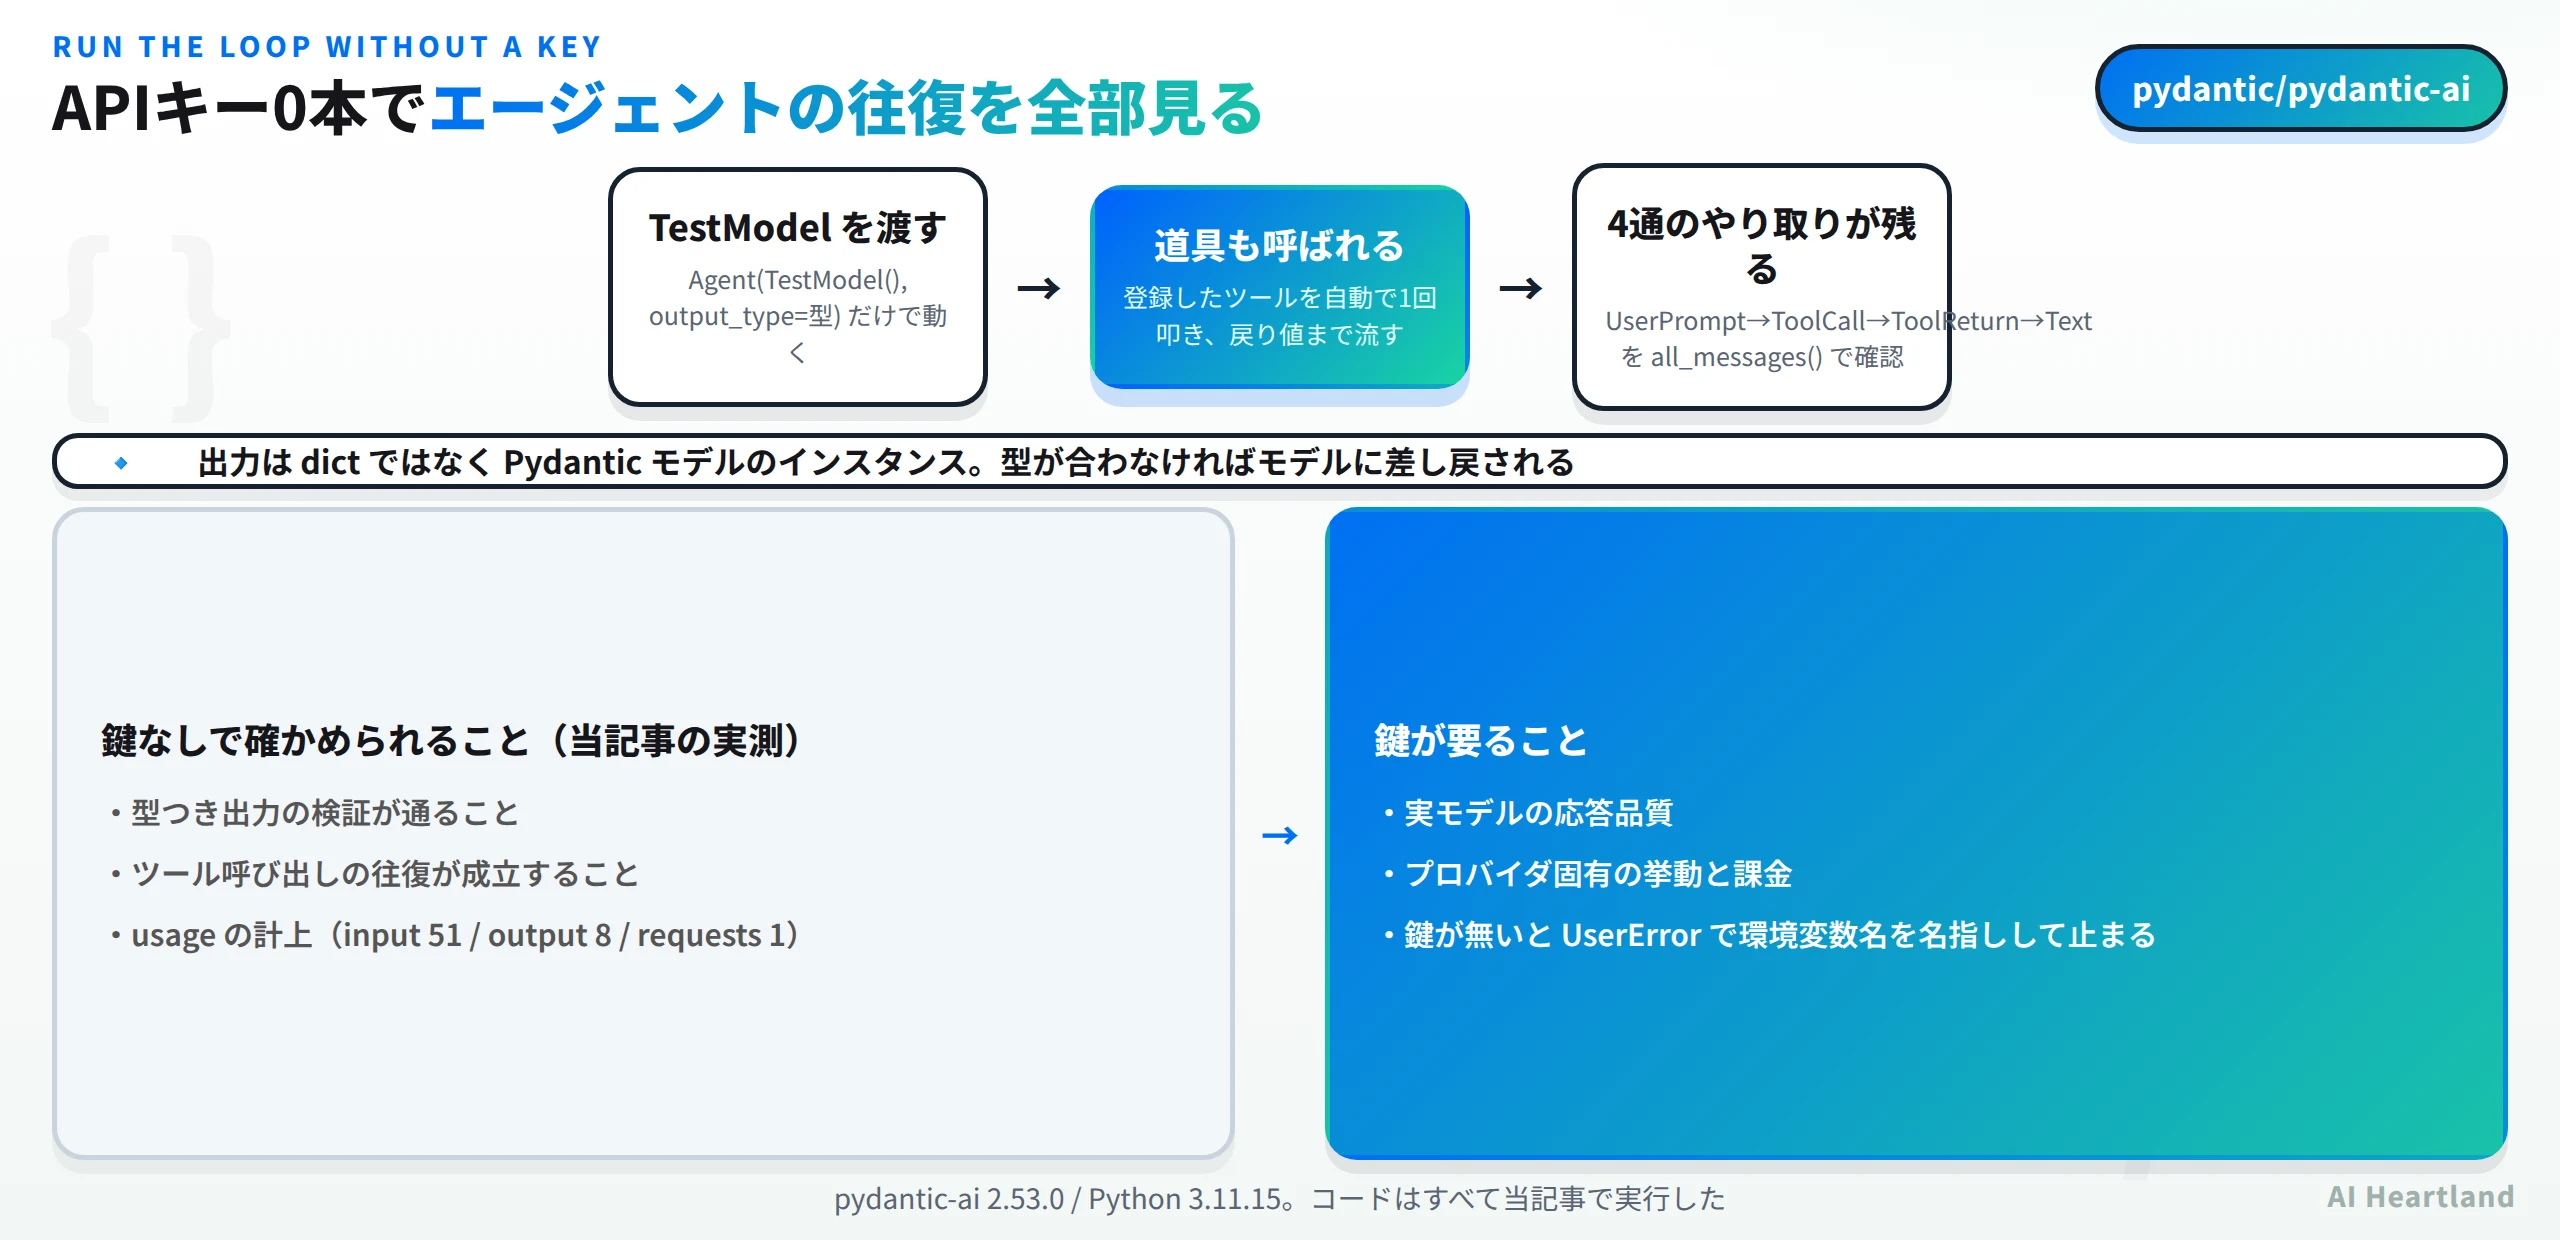
Task: Click the pydantic/pydantic-ai badge
Action: 2300,89
